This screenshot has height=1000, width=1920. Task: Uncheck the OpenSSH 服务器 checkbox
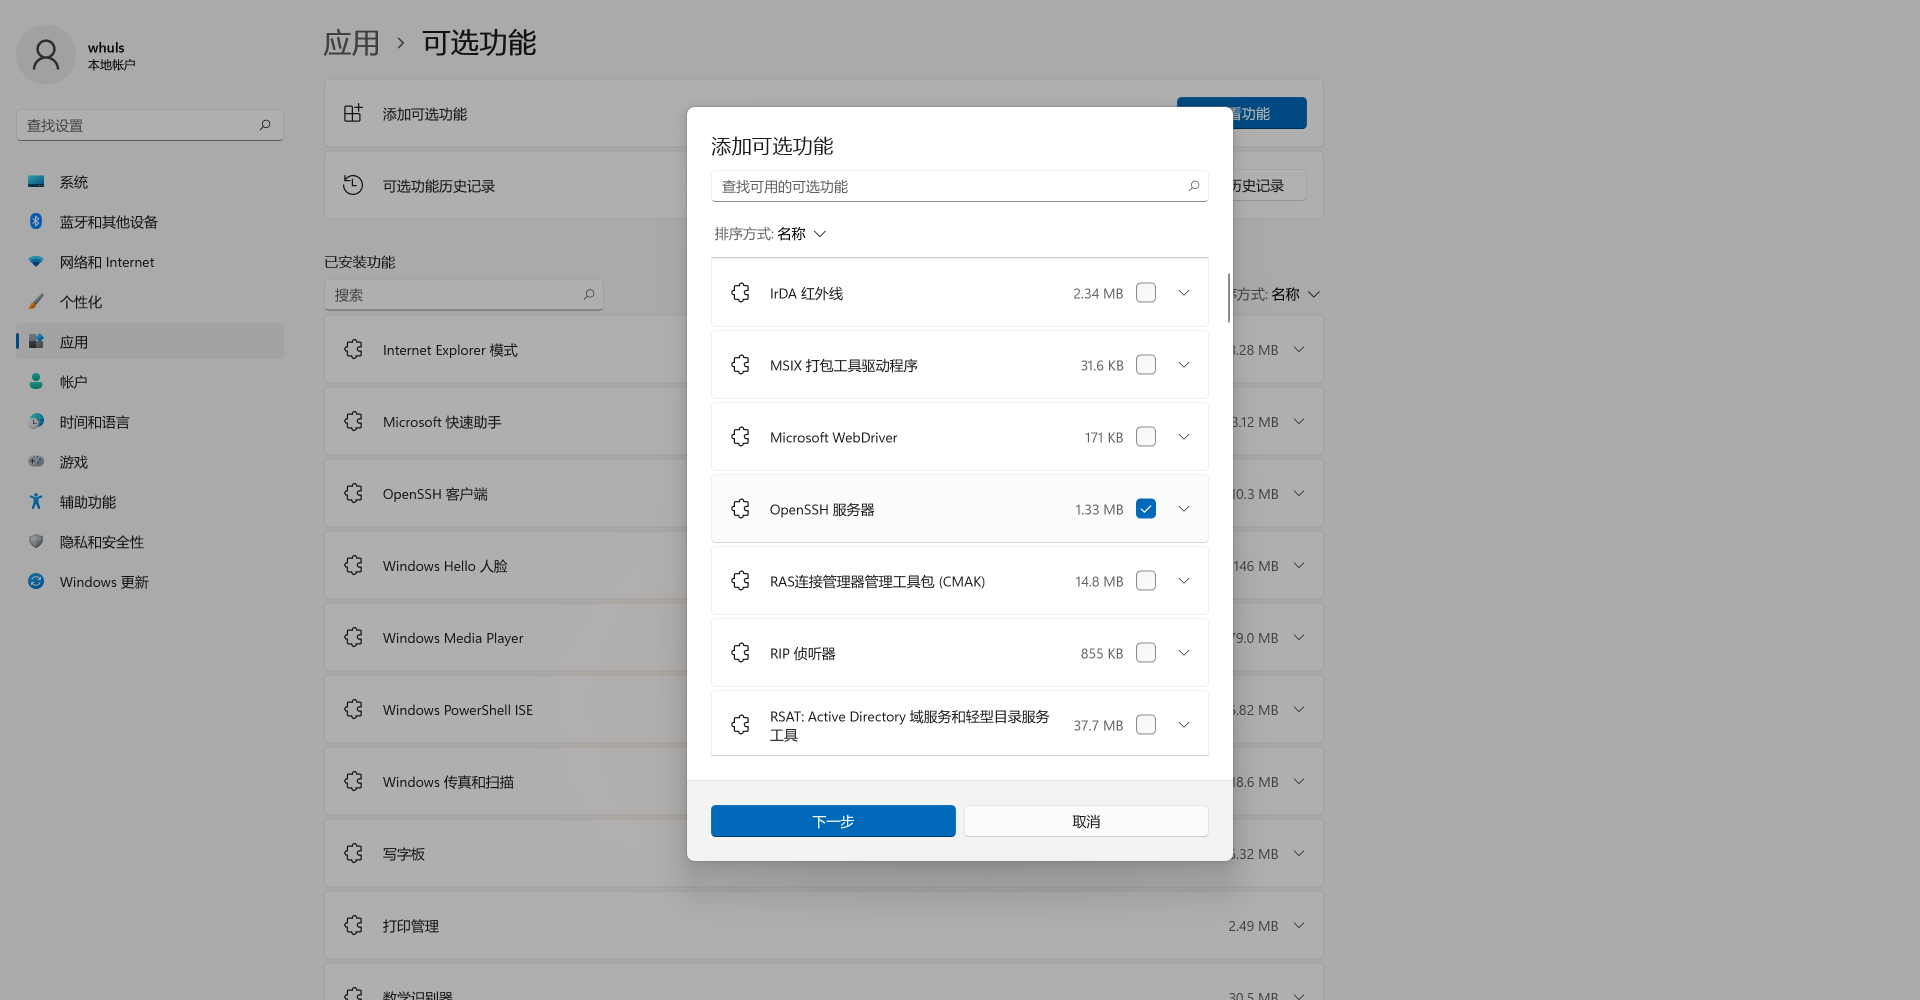[1146, 509]
